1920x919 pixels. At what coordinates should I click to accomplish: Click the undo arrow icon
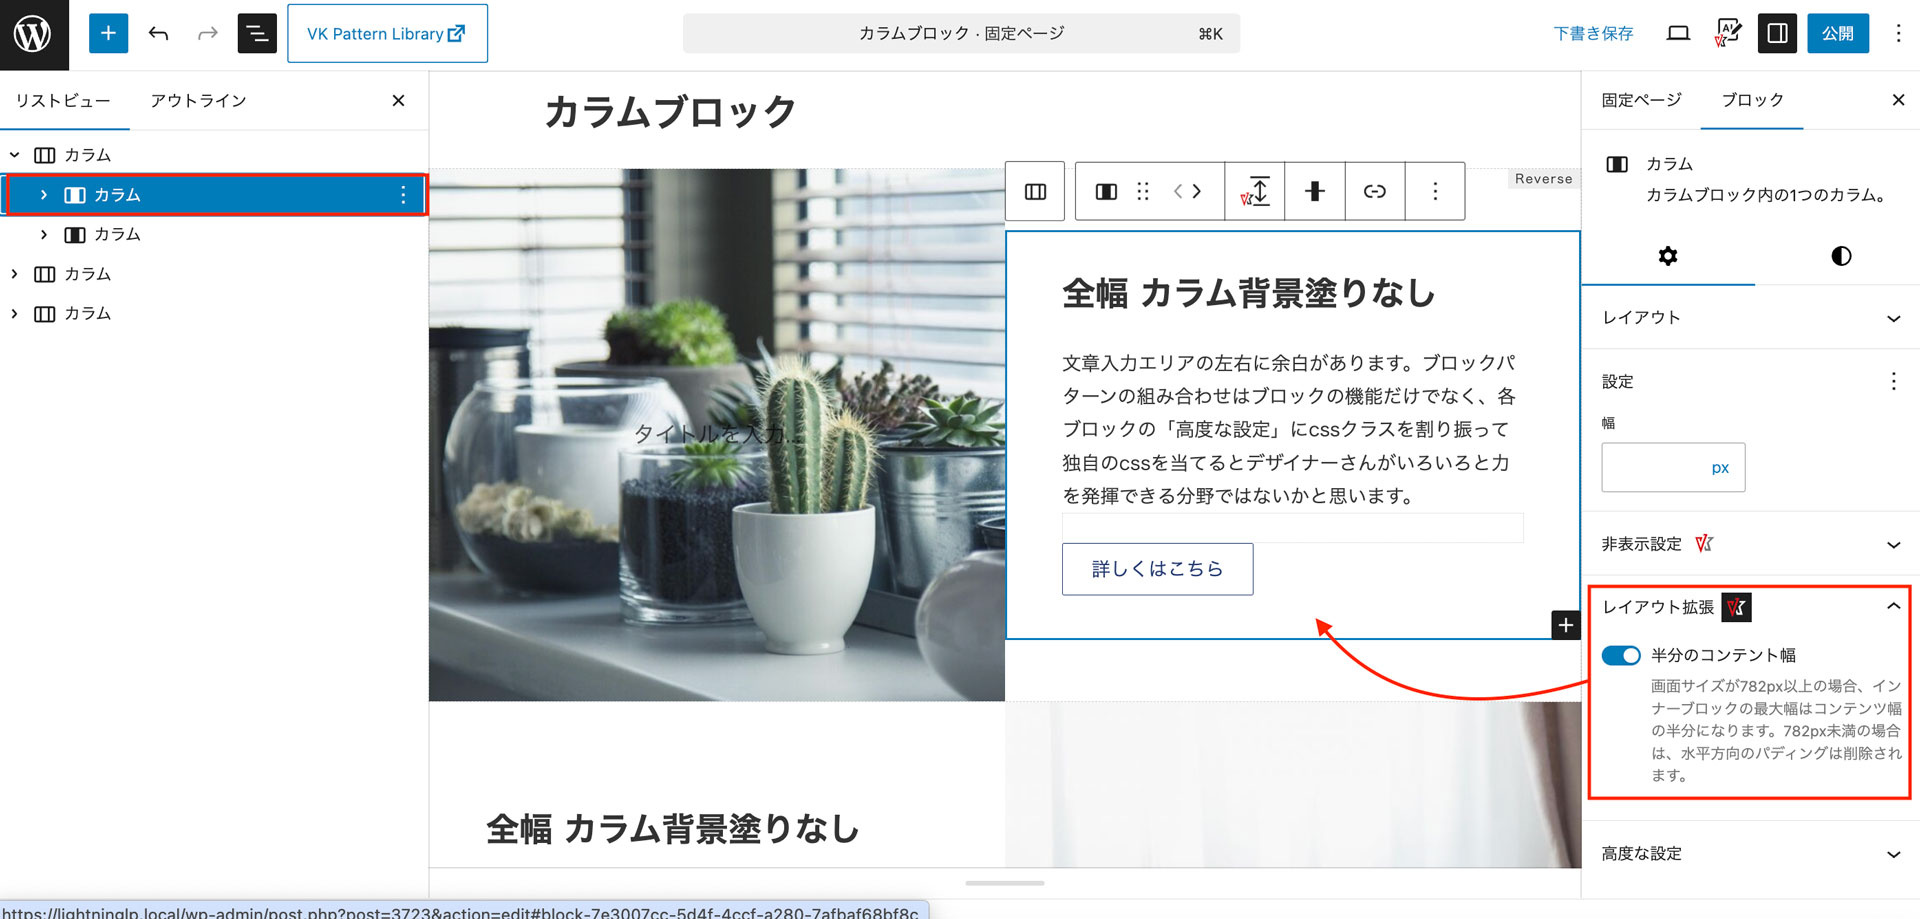coord(158,34)
